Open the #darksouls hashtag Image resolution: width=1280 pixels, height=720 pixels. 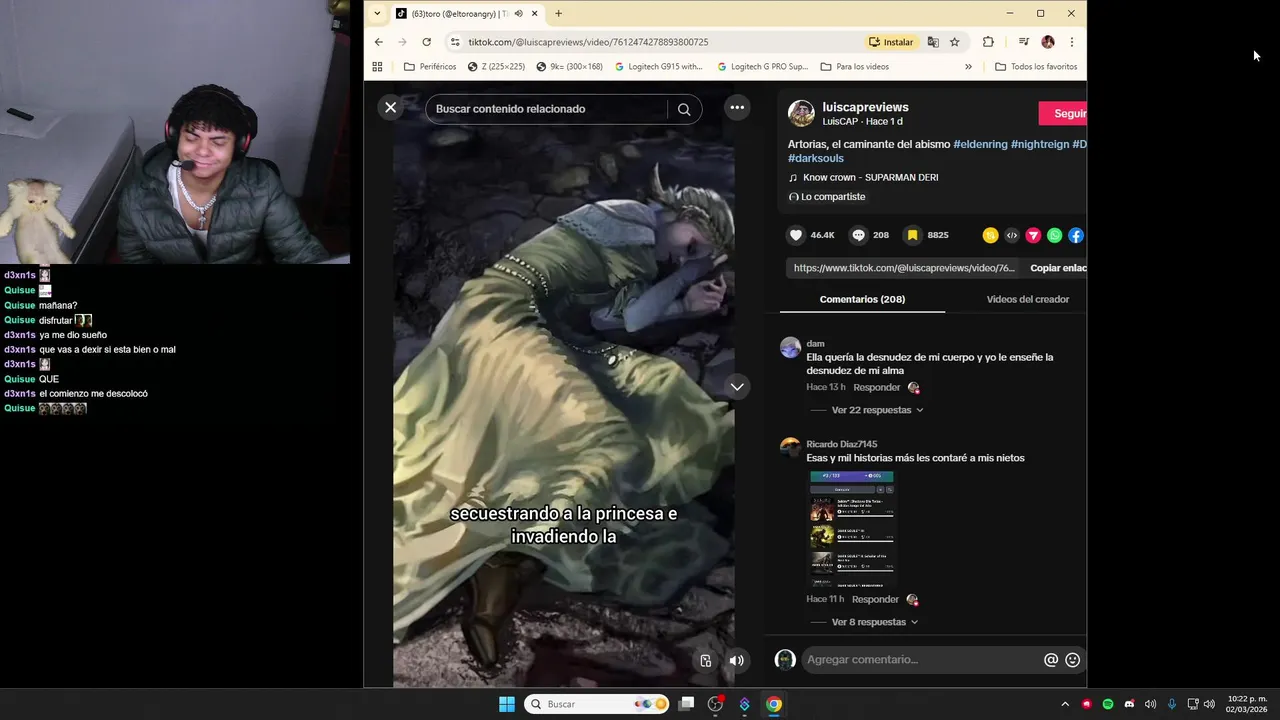click(x=816, y=158)
